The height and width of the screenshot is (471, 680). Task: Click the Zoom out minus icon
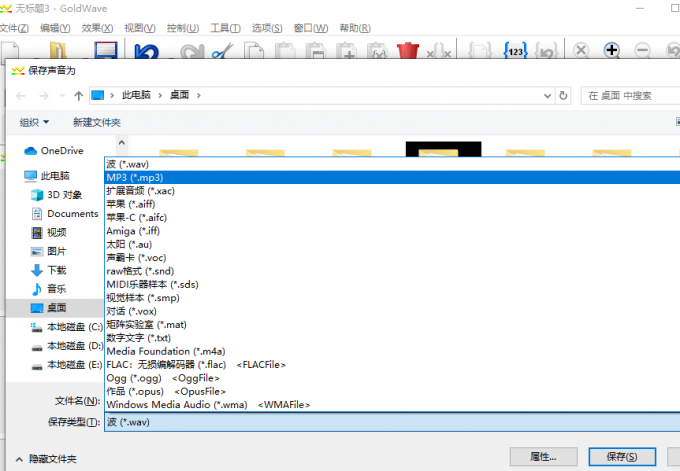642,50
